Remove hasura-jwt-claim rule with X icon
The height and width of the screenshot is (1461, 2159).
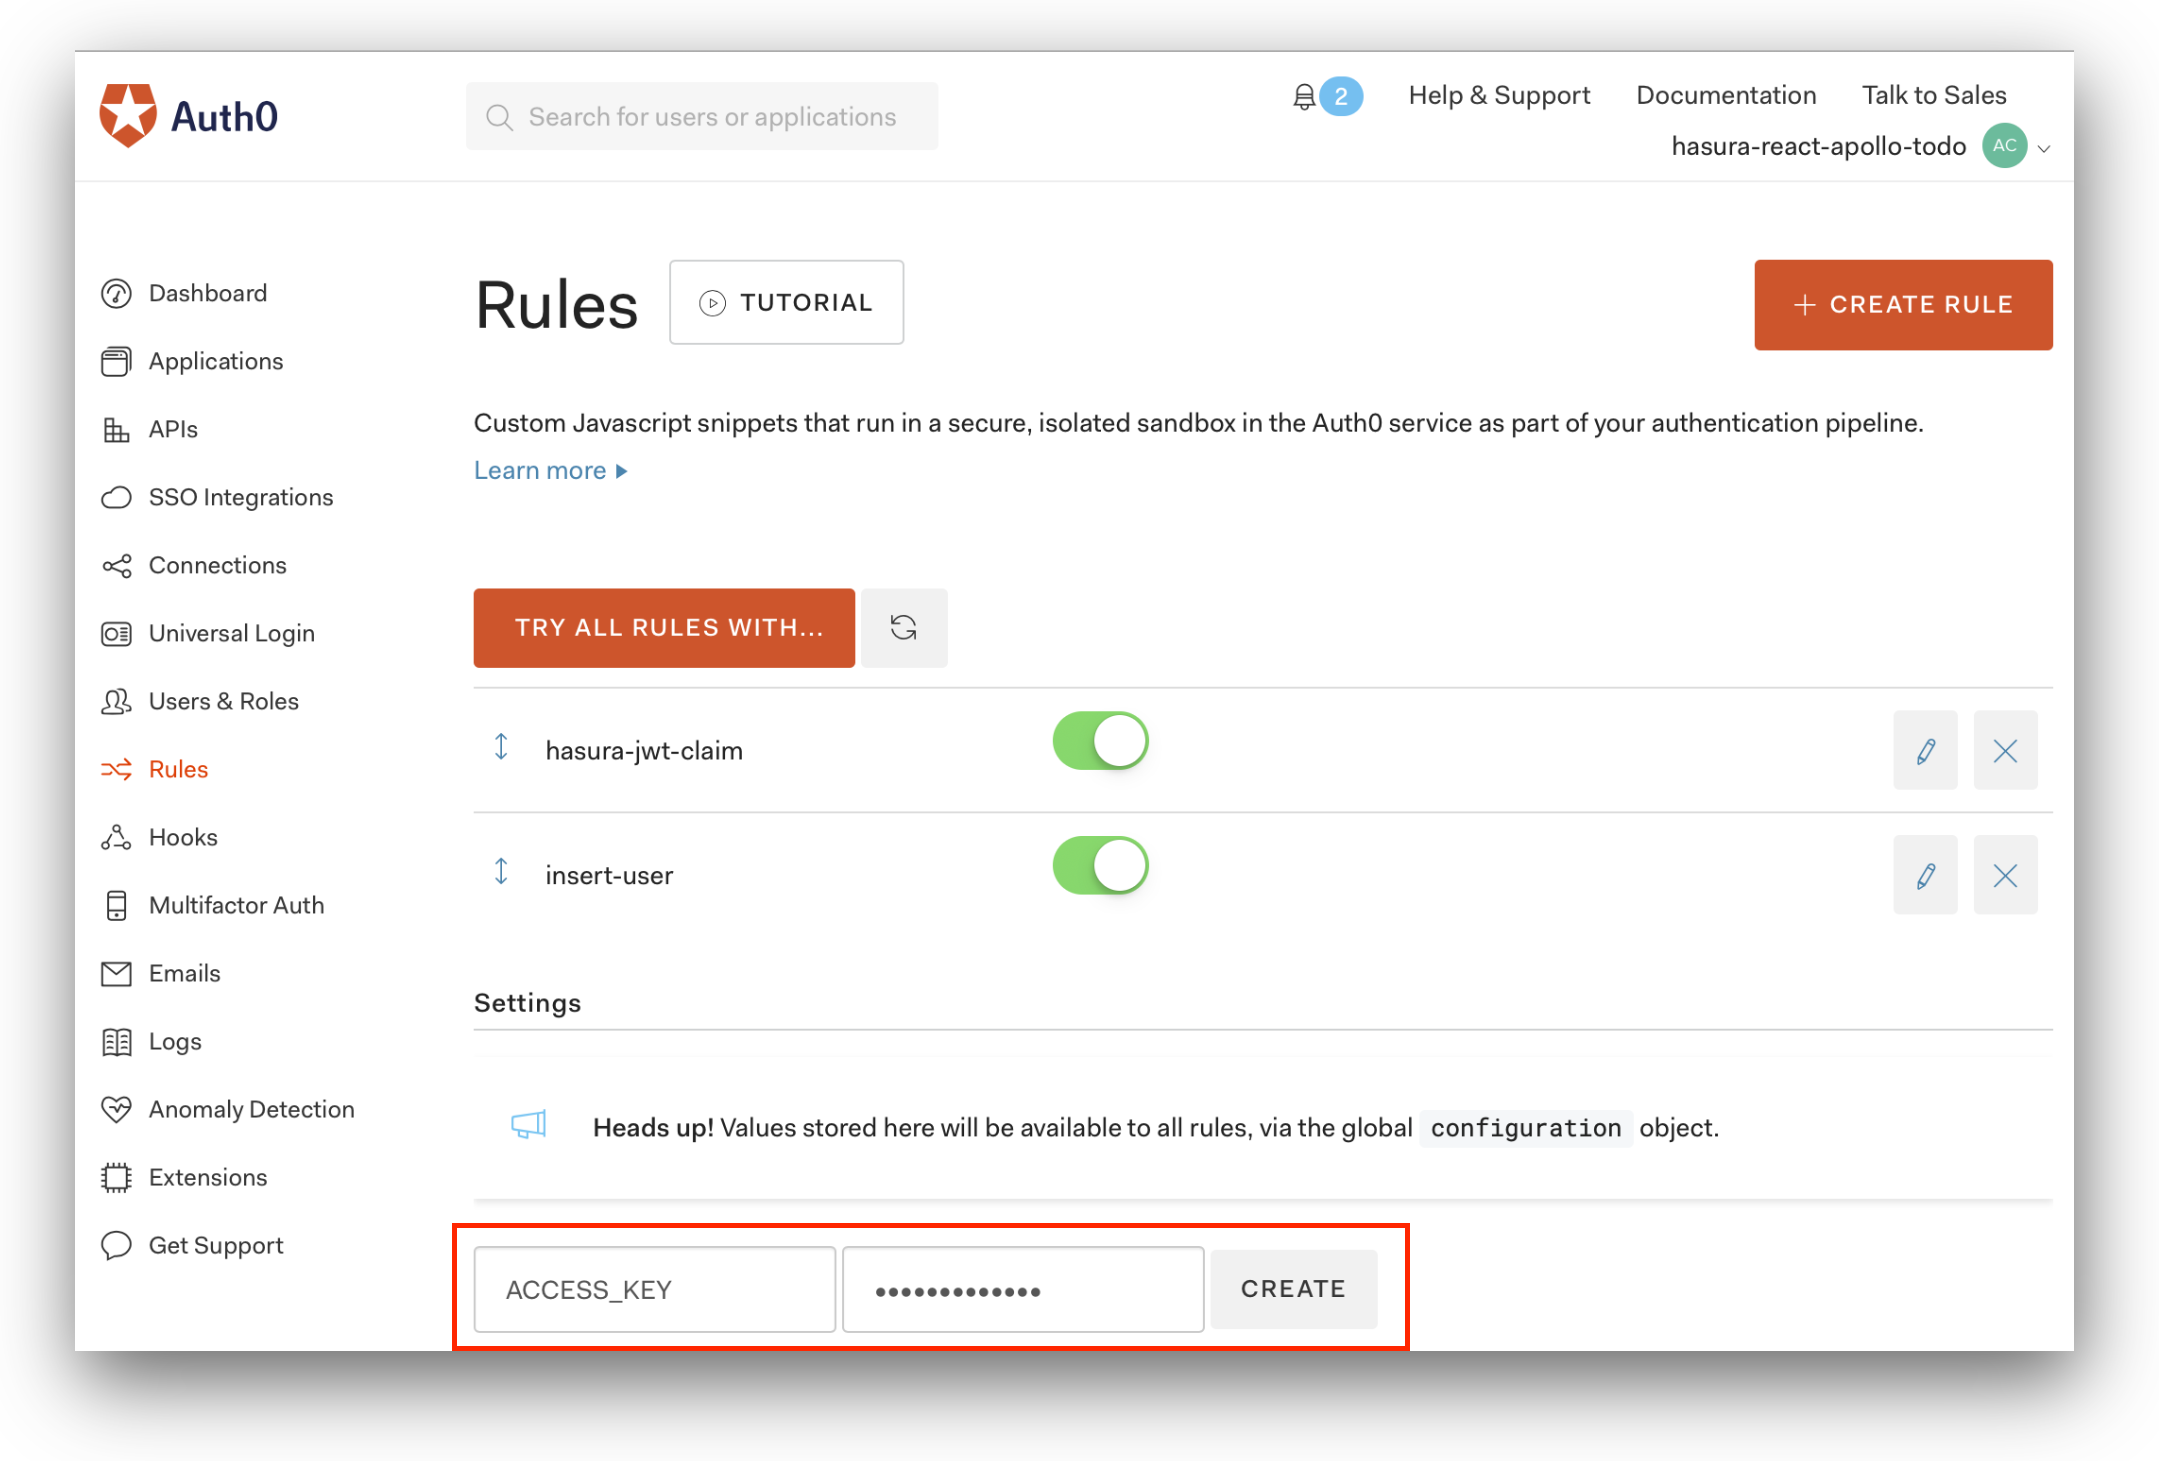2004,751
